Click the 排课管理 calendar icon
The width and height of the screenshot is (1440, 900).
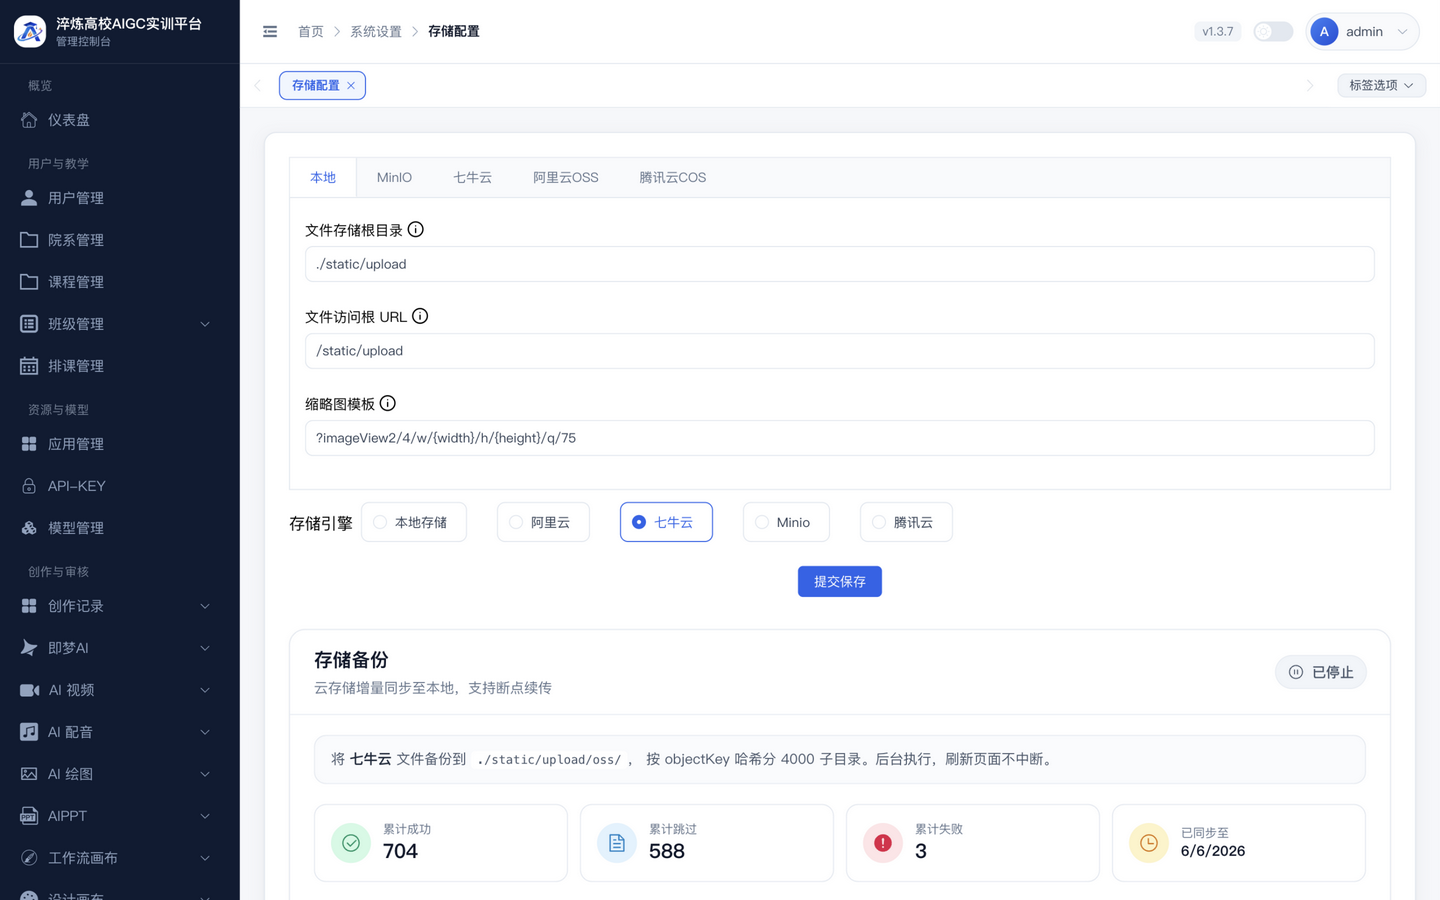coord(29,366)
